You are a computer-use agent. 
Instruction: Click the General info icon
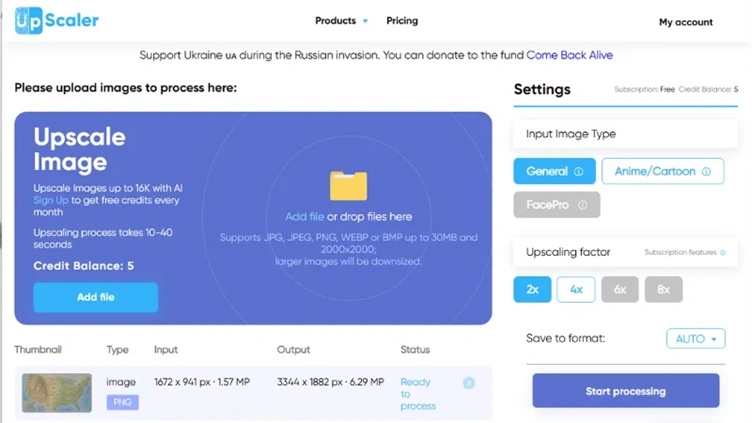[x=579, y=172]
